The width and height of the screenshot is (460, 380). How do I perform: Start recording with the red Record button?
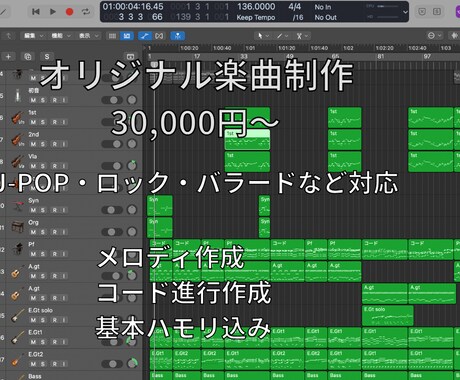(69, 12)
